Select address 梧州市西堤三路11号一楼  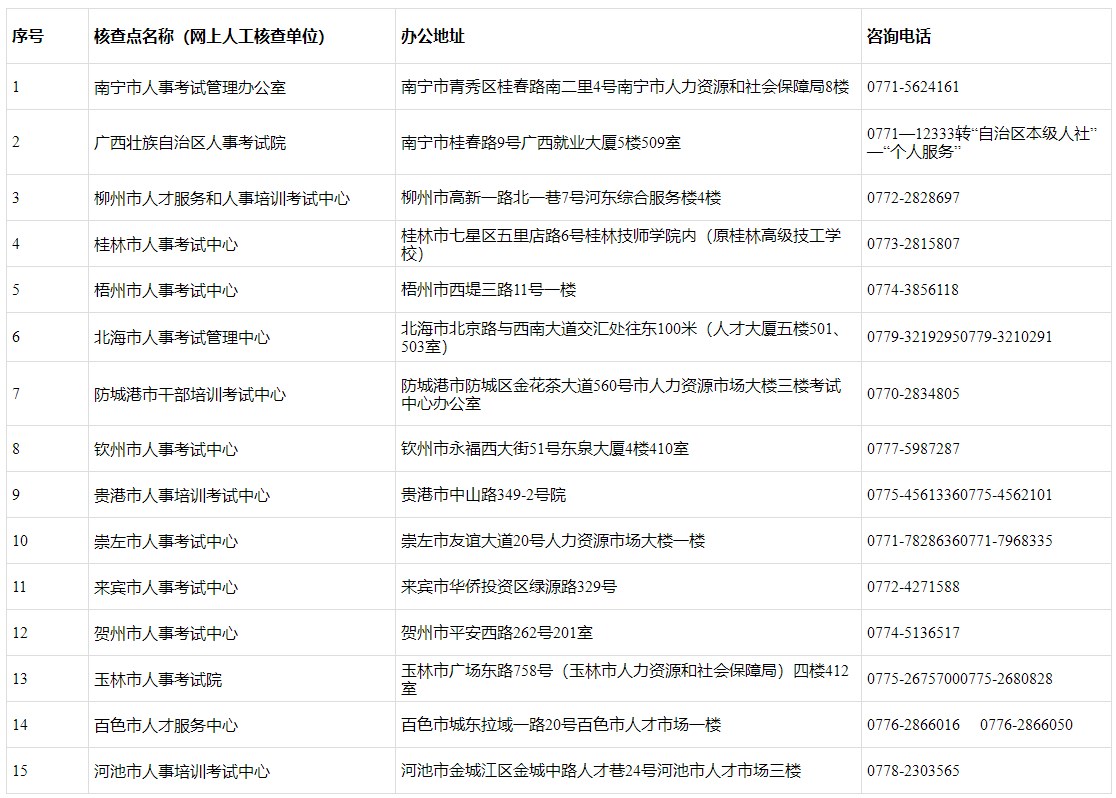coord(489,291)
